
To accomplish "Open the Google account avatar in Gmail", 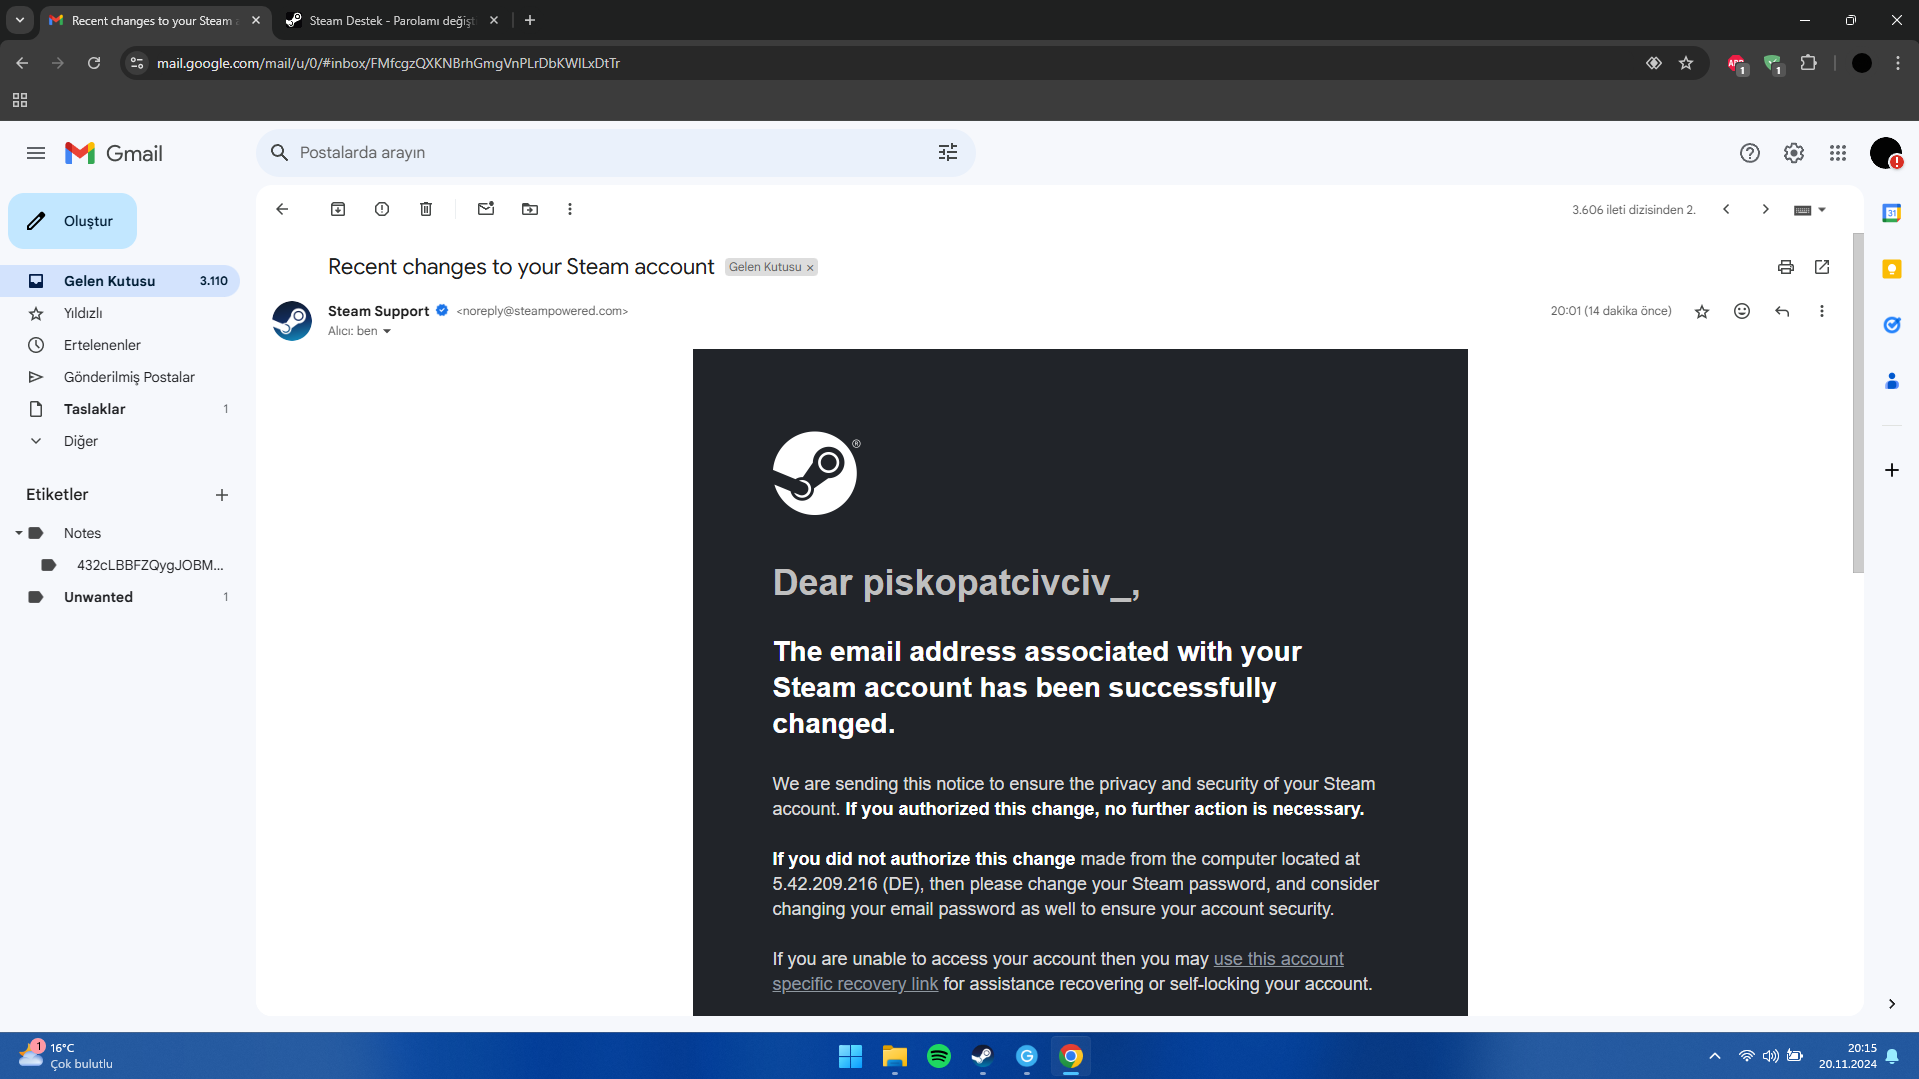I will 1886,153.
